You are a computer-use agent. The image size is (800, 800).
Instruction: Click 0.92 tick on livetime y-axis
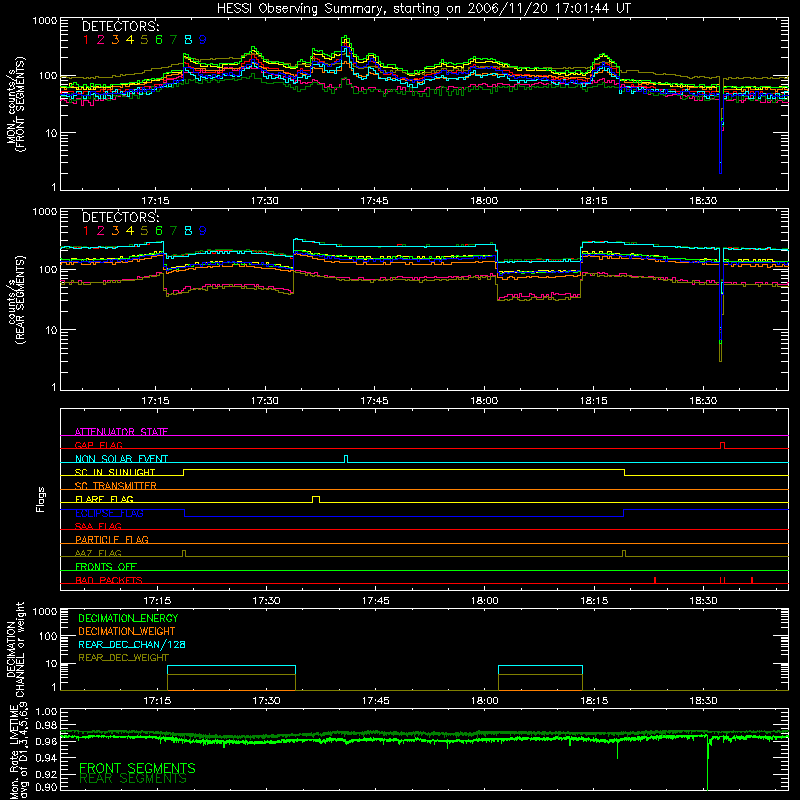pos(46,773)
